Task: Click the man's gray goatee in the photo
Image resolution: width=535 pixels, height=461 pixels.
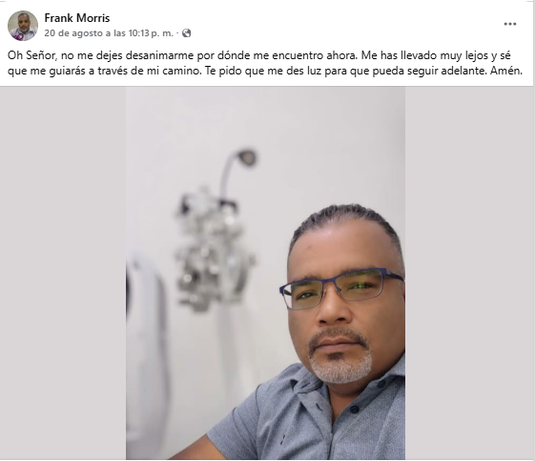Action: coord(341,365)
